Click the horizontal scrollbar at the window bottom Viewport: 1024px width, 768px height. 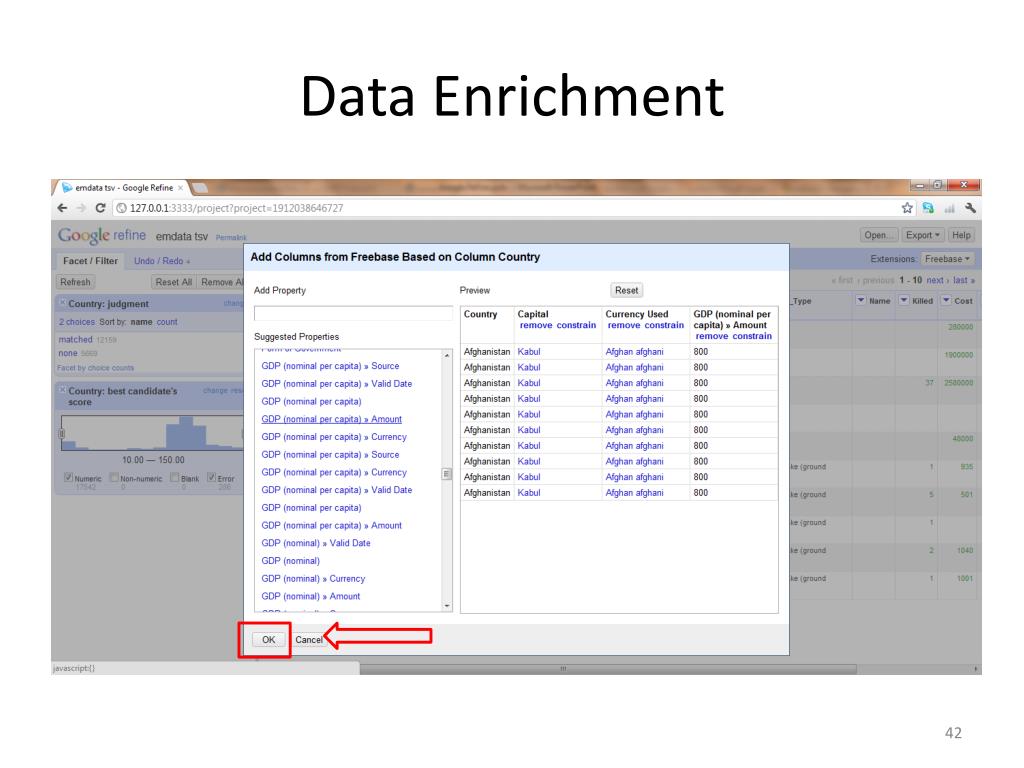pyautogui.click(x=607, y=669)
